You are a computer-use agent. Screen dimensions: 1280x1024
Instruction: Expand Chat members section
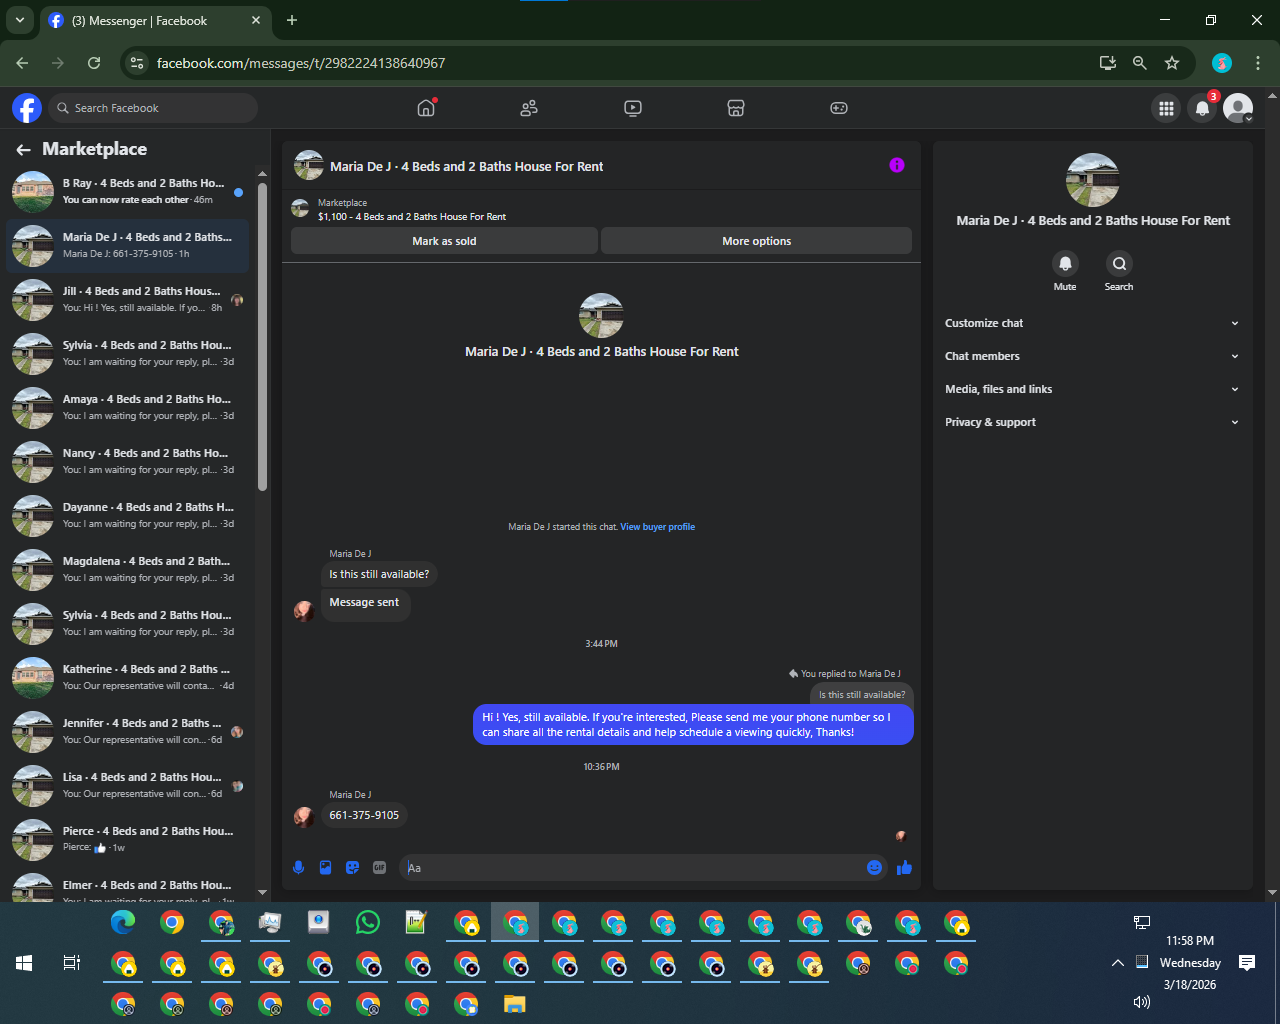click(1092, 356)
